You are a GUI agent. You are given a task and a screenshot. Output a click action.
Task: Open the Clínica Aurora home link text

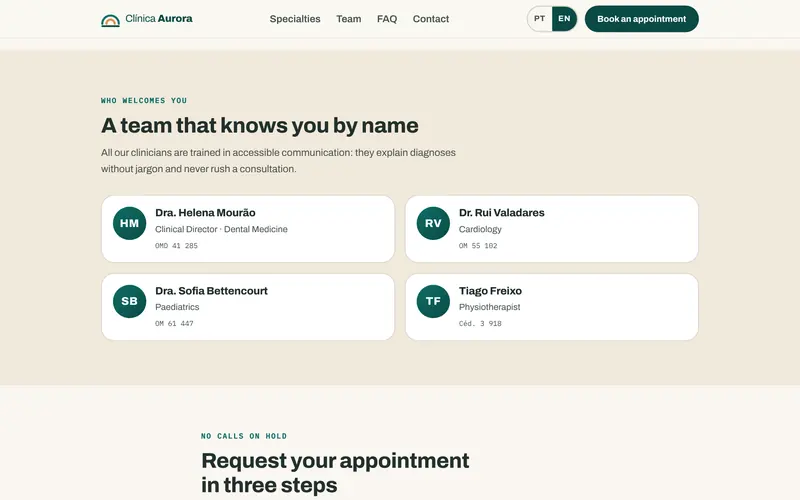pos(159,19)
